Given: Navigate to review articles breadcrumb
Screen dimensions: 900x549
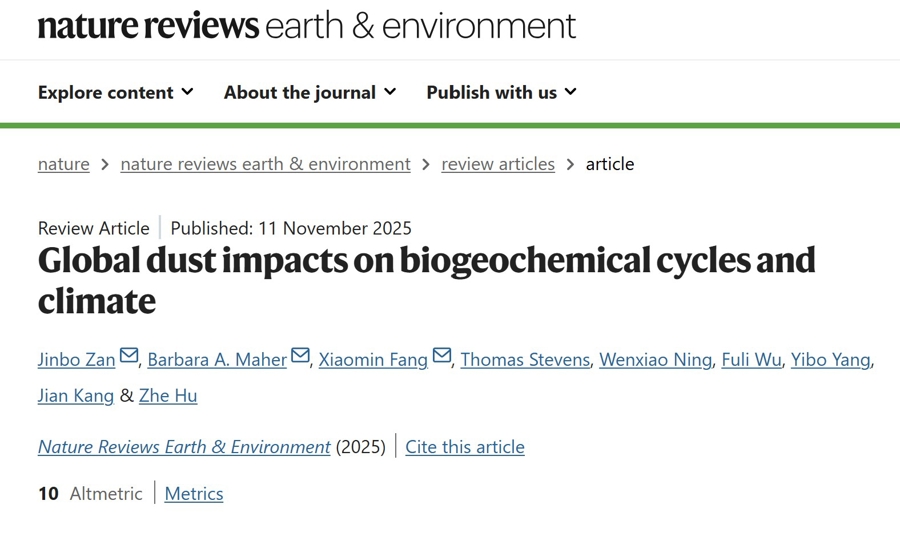Looking at the screenshot, I should 498,164.
